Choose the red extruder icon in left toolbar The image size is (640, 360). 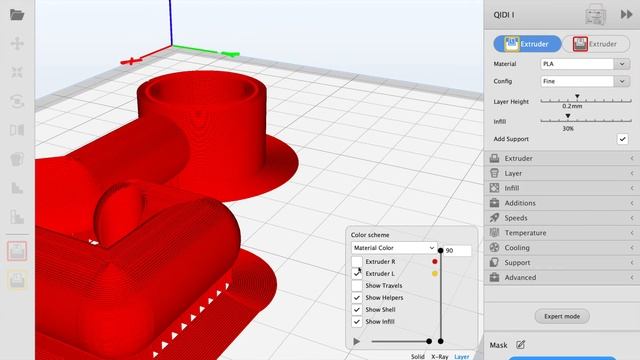[x=17, y=251]
